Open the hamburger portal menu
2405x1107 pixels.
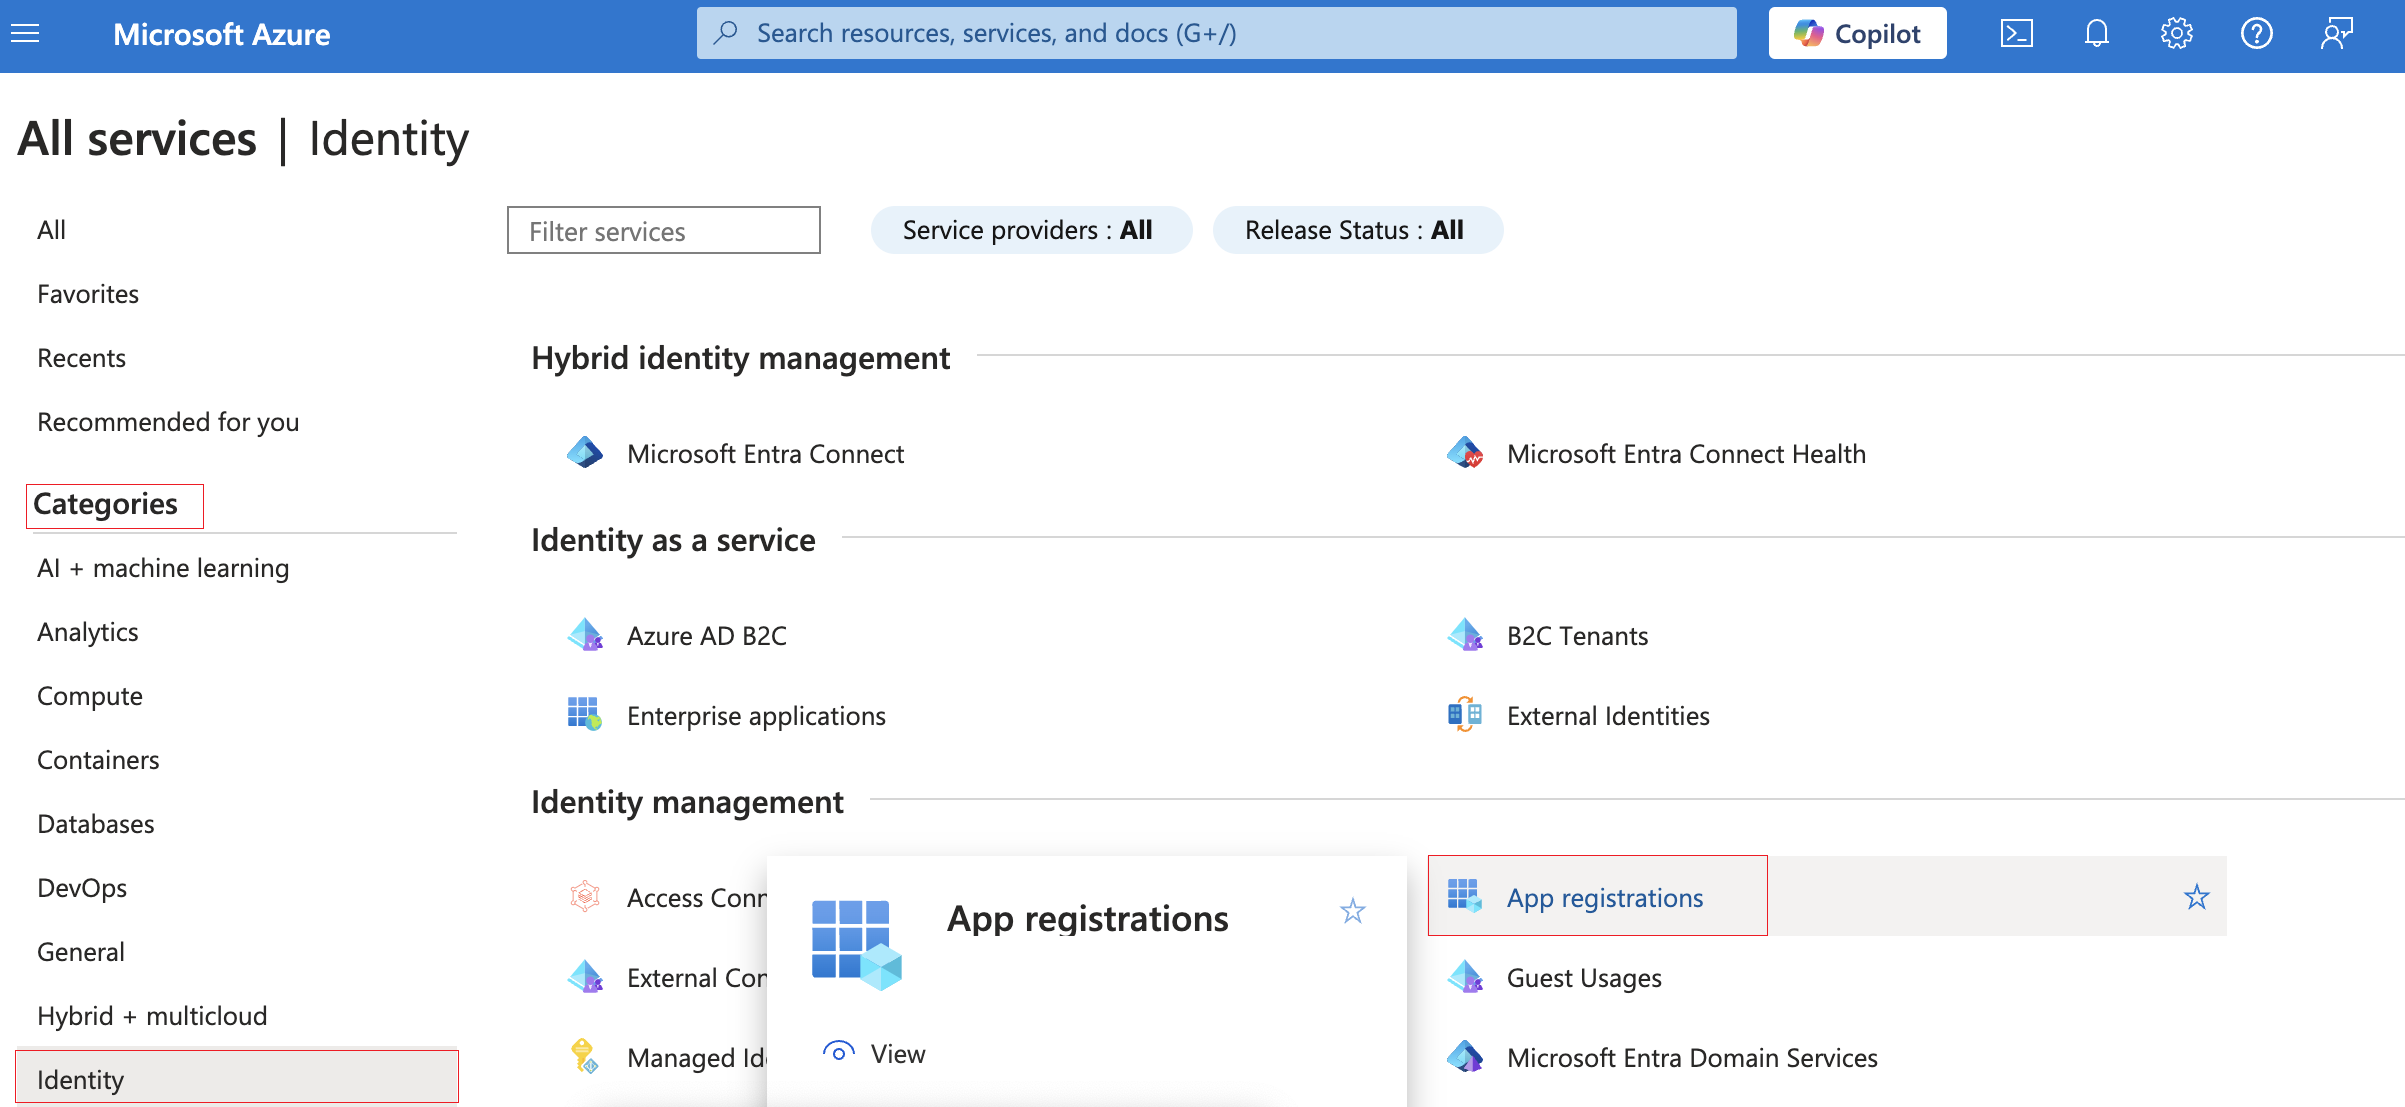(x=25, y=34)
